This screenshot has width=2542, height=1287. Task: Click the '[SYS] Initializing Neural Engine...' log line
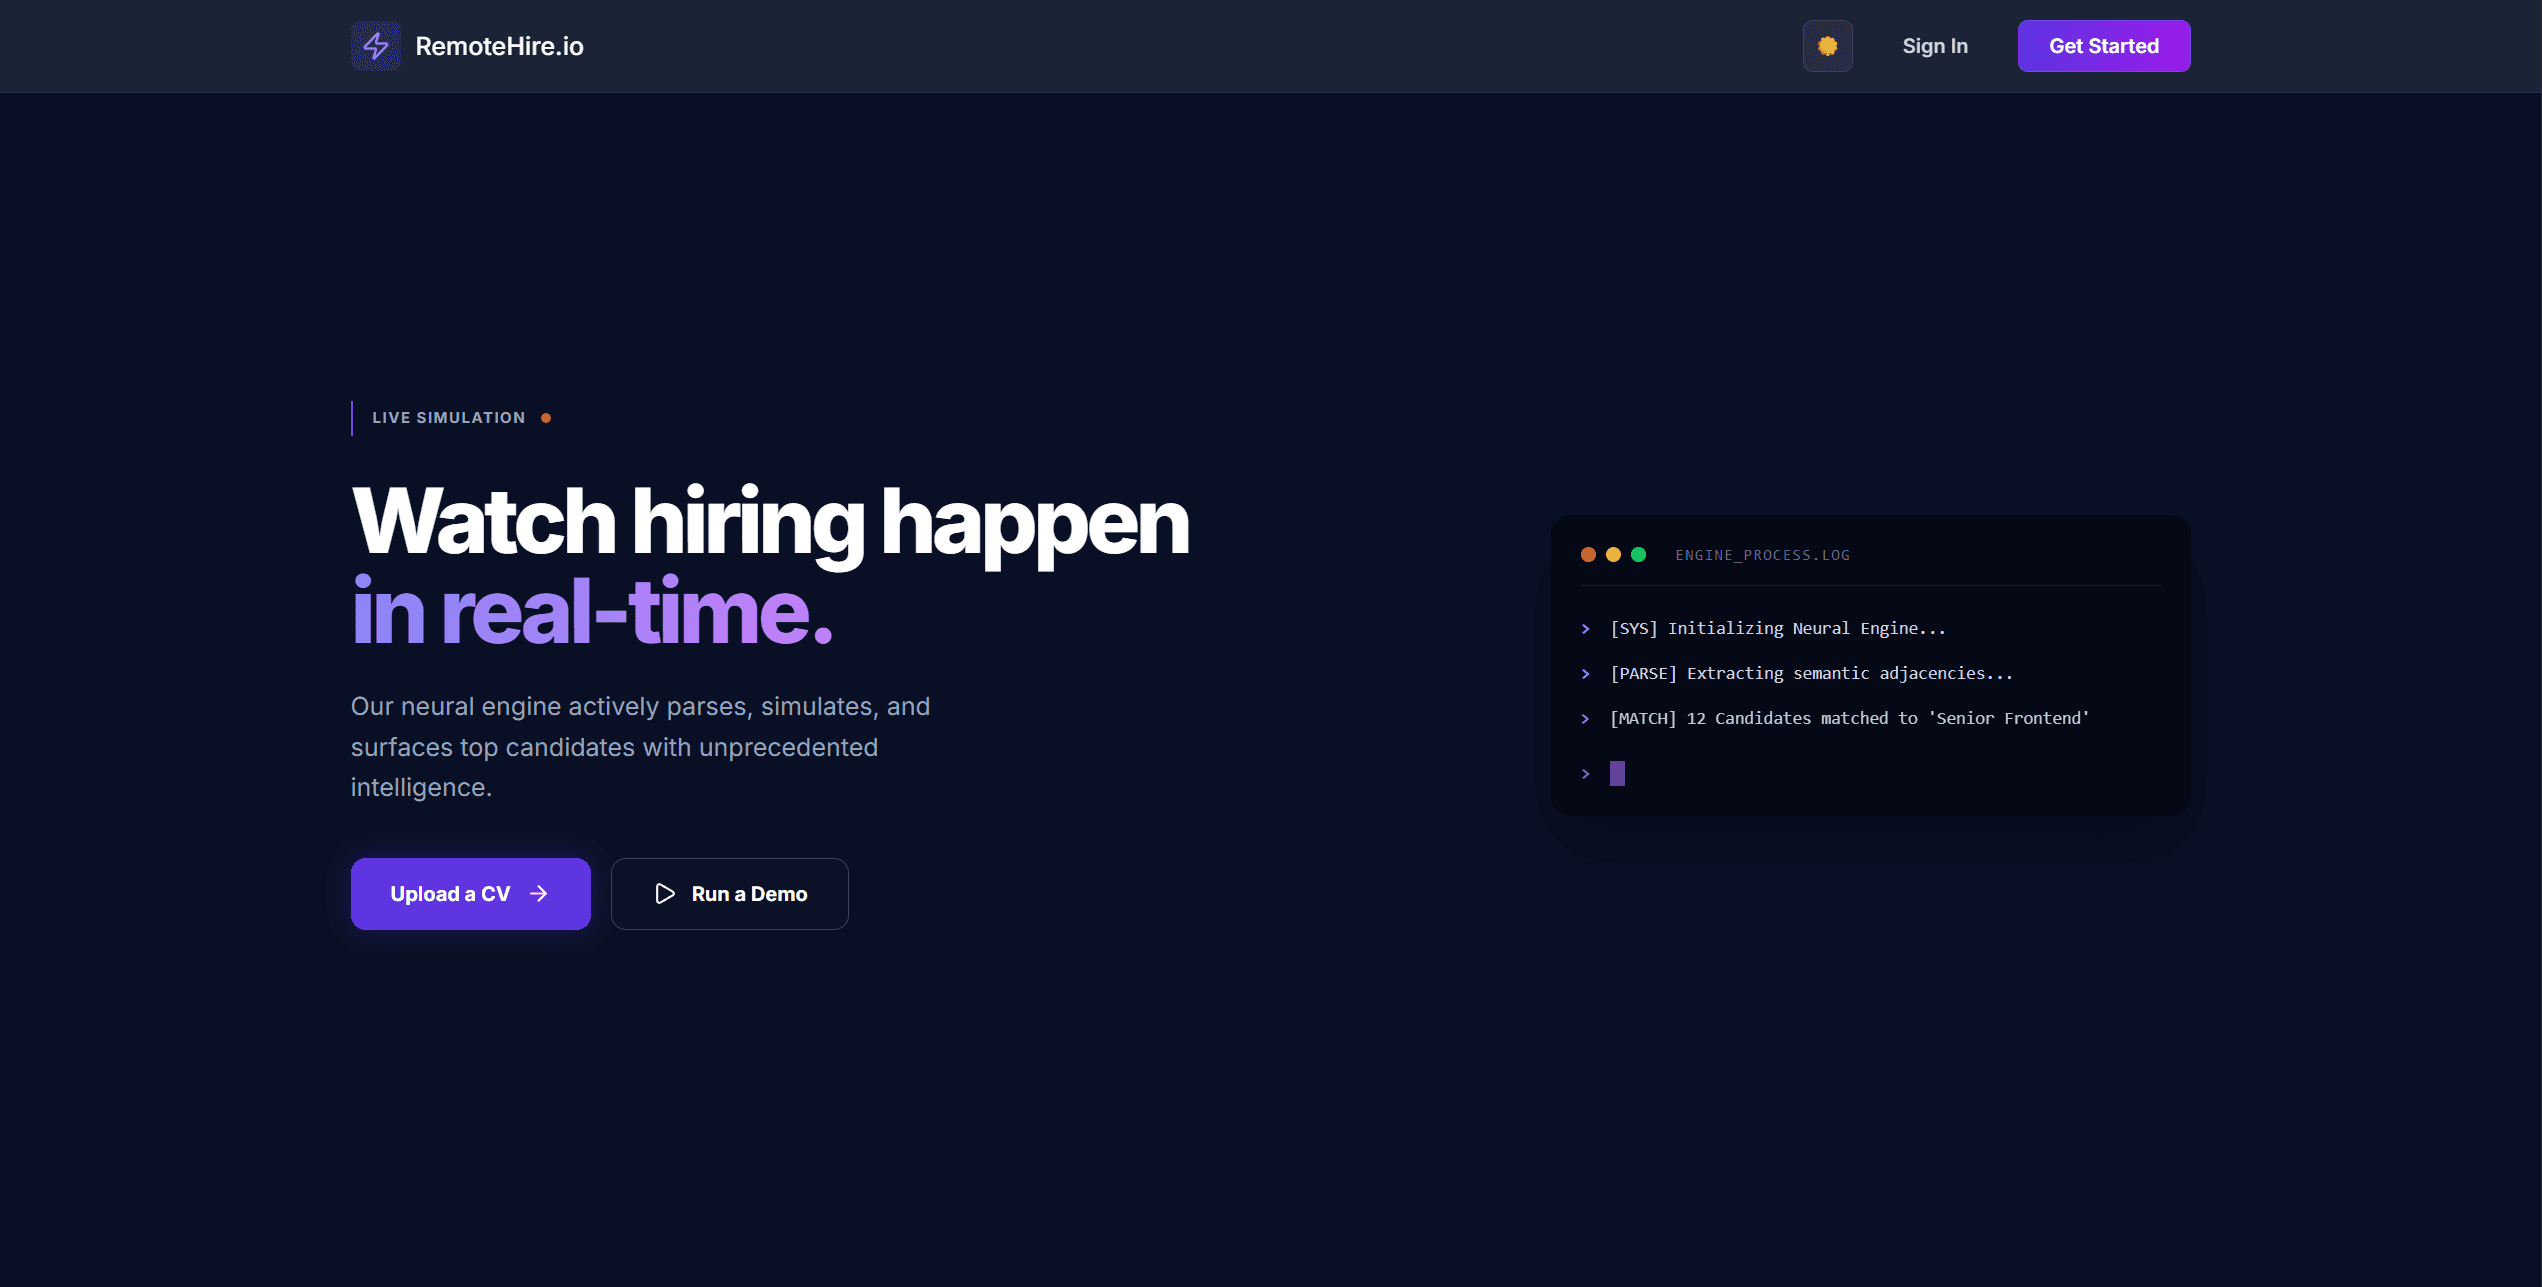(1778, 628)
